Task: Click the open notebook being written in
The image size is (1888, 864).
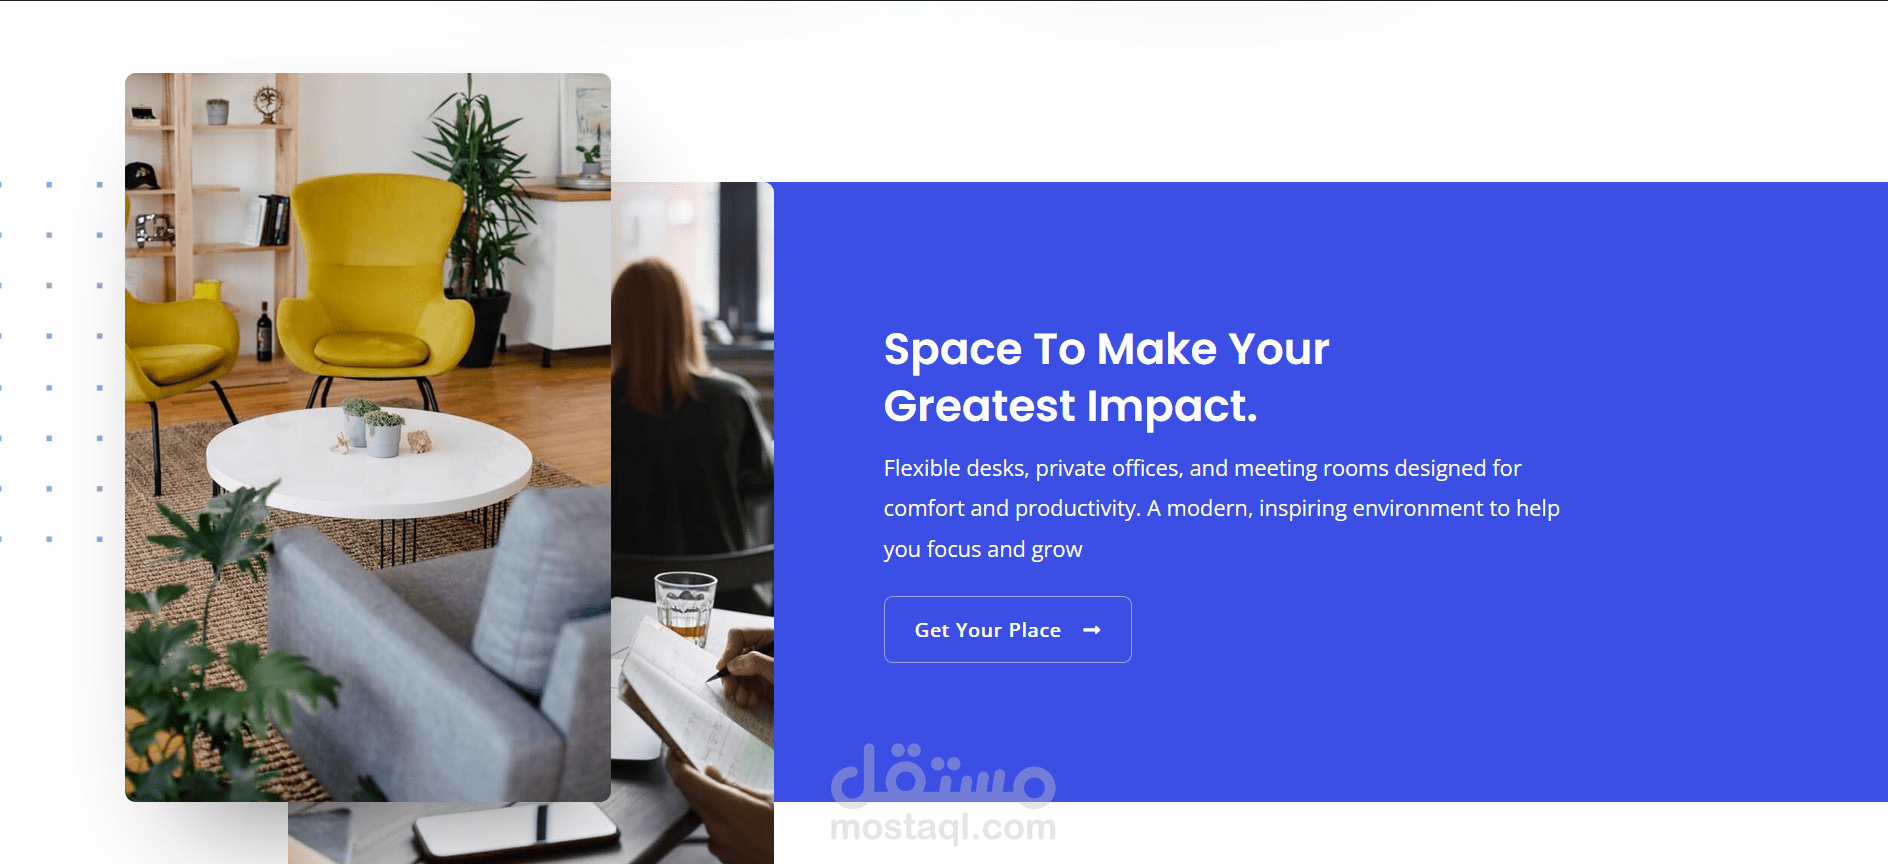Action: click(695, 700)
